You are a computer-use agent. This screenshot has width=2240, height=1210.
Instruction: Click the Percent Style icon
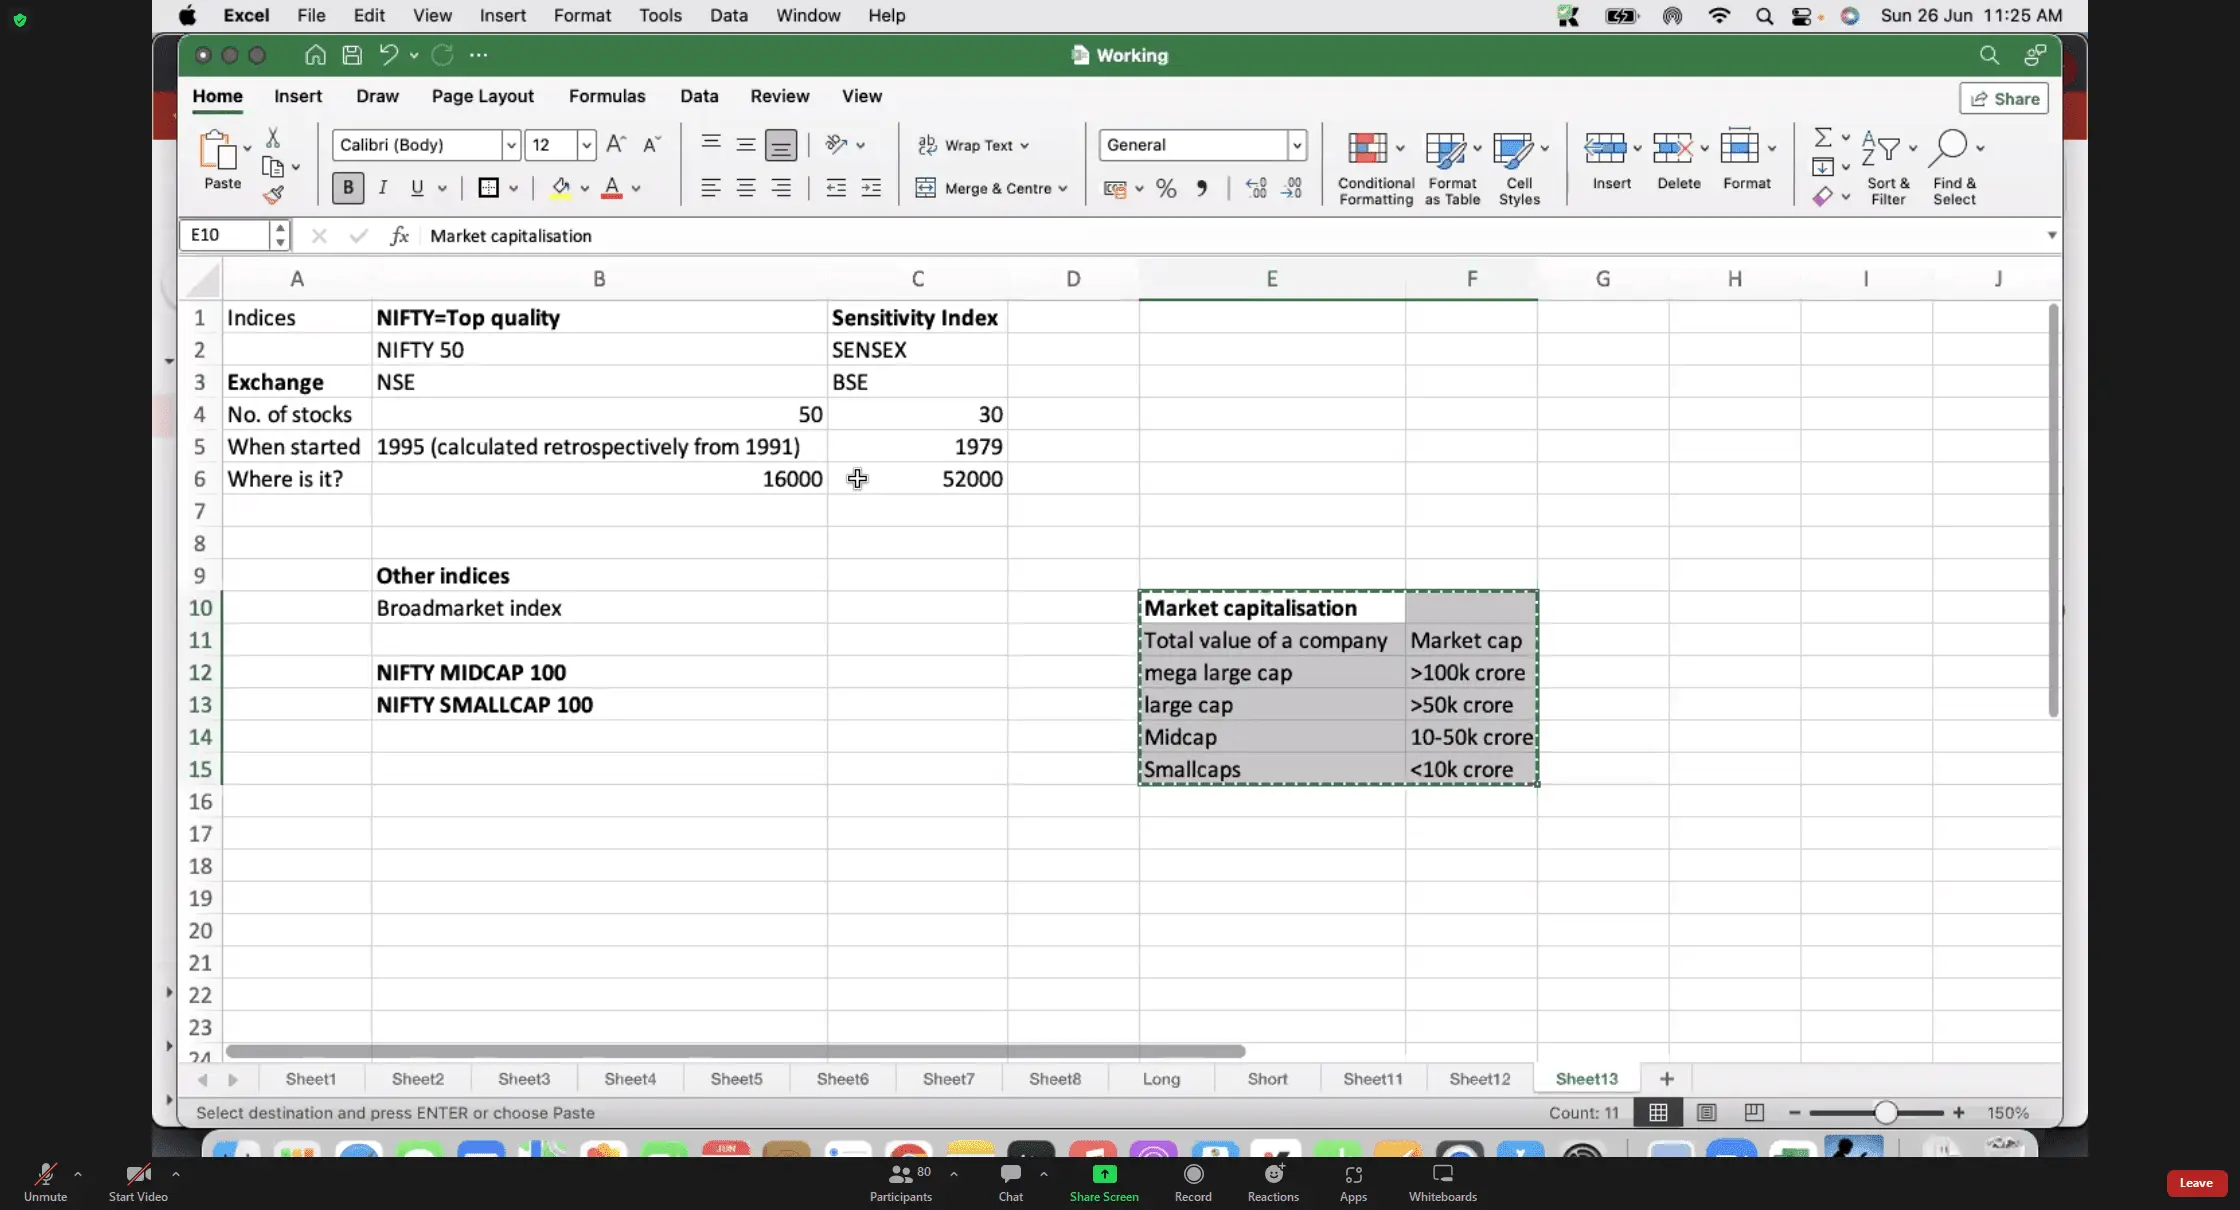point(1166,188)
